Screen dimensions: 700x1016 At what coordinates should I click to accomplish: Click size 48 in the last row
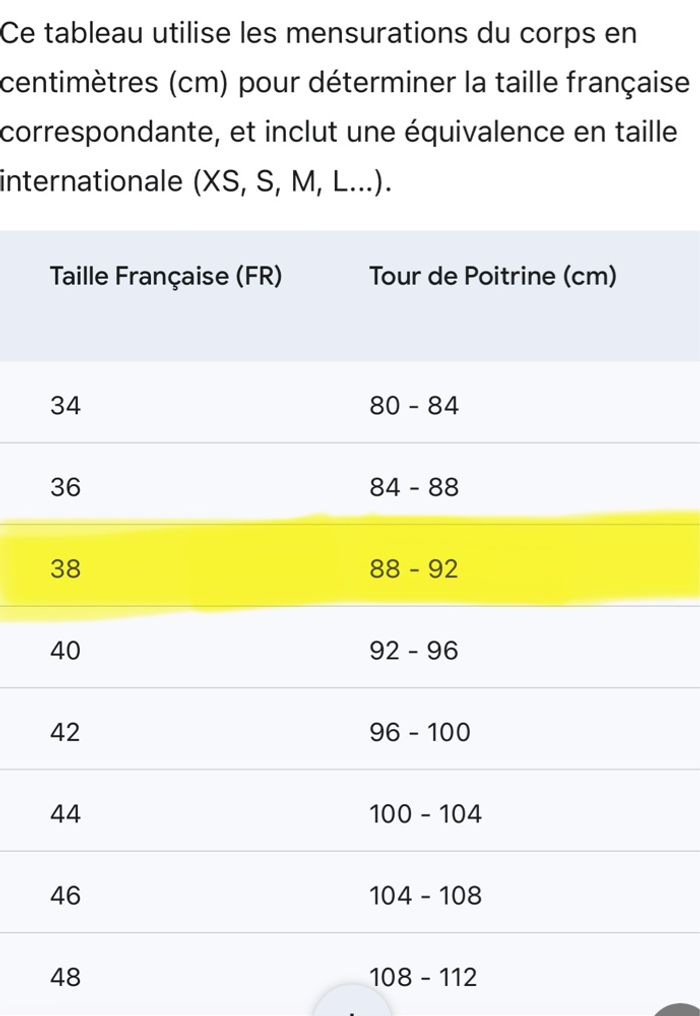coord(66,977)
